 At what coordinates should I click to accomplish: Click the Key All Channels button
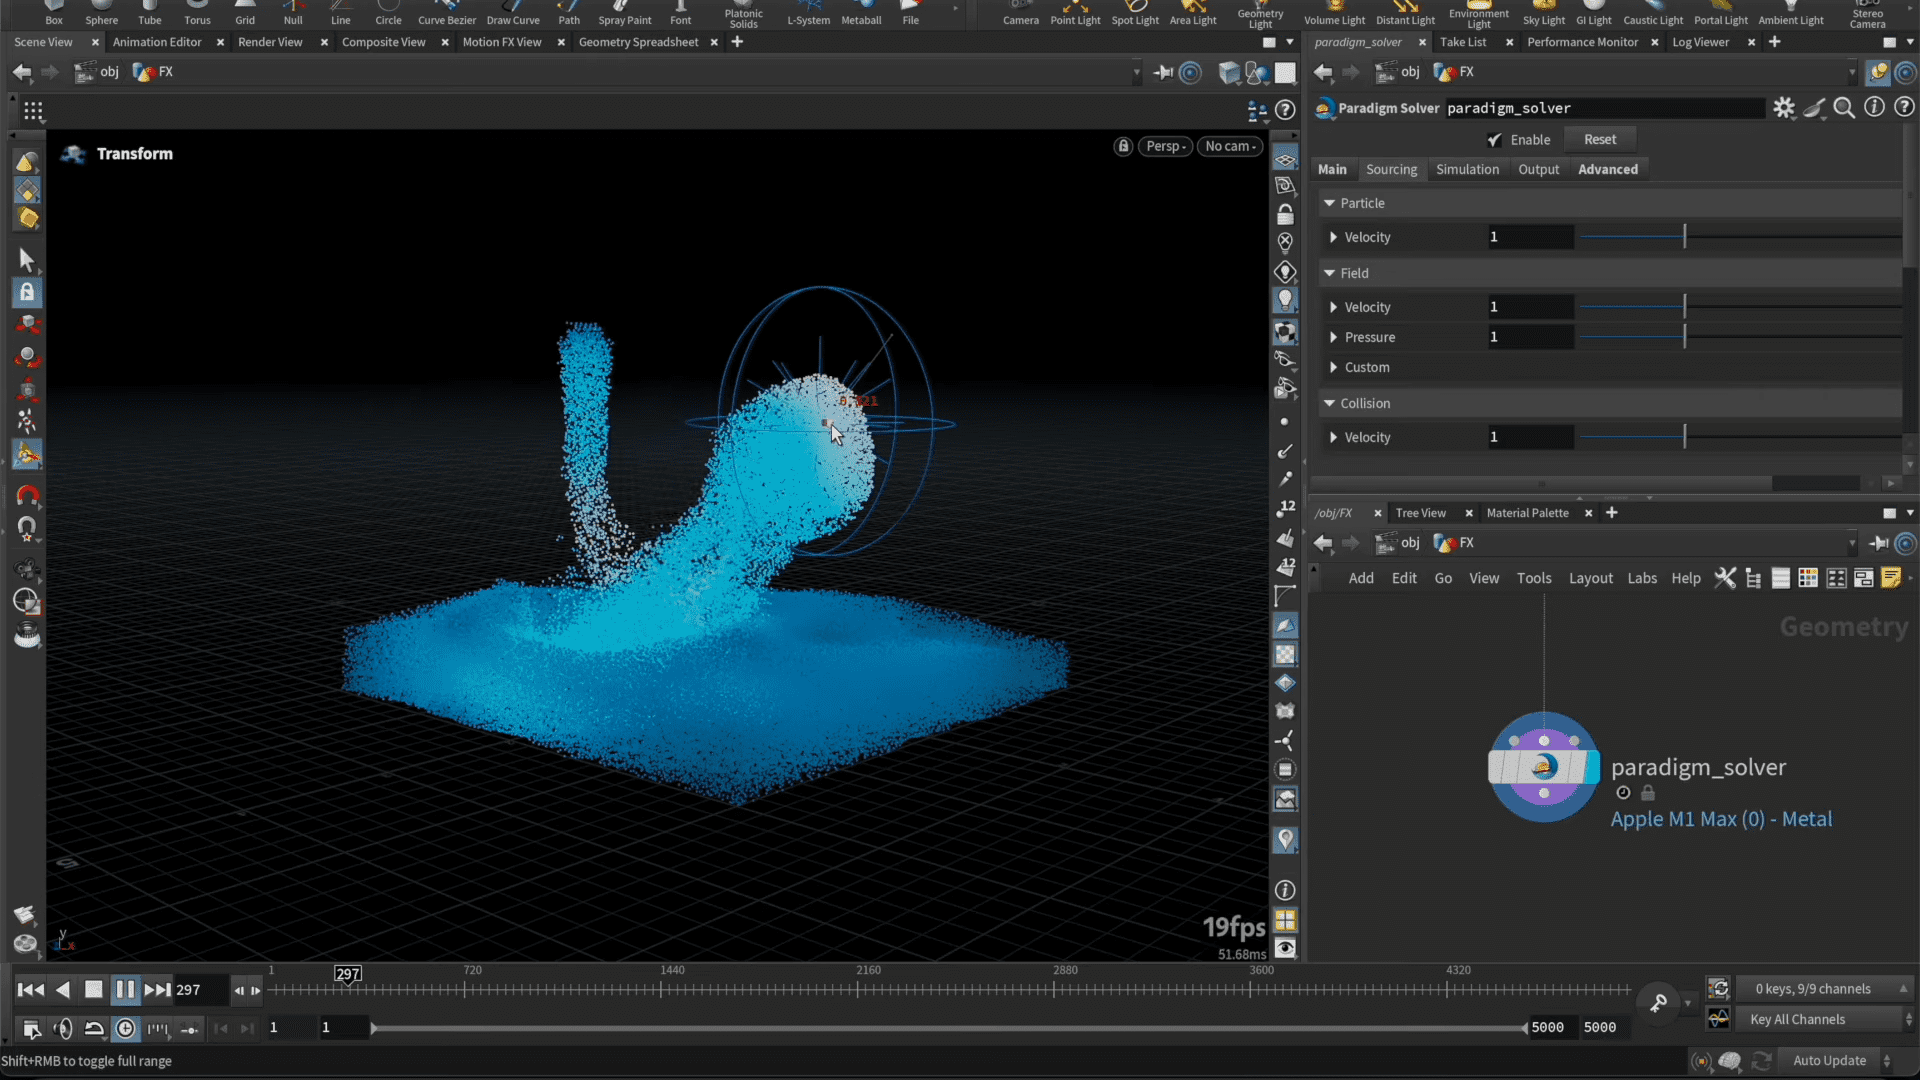click(x=1797, y=1019)
